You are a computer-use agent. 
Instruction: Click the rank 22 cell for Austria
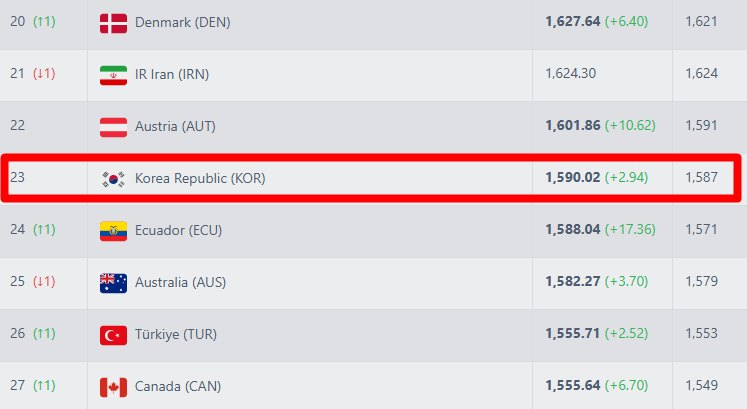point(19,127)
